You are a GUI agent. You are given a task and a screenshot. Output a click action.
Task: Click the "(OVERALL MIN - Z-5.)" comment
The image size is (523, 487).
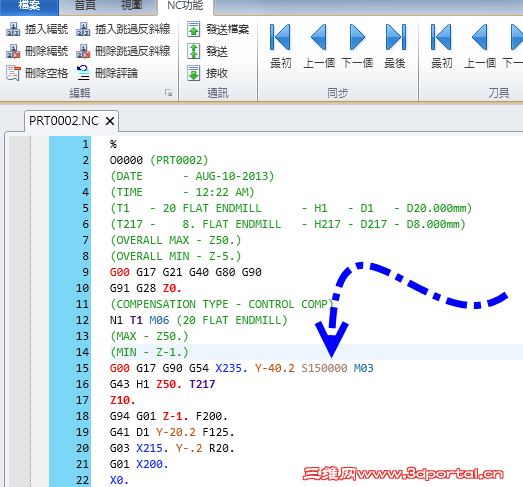coord(176,256)
